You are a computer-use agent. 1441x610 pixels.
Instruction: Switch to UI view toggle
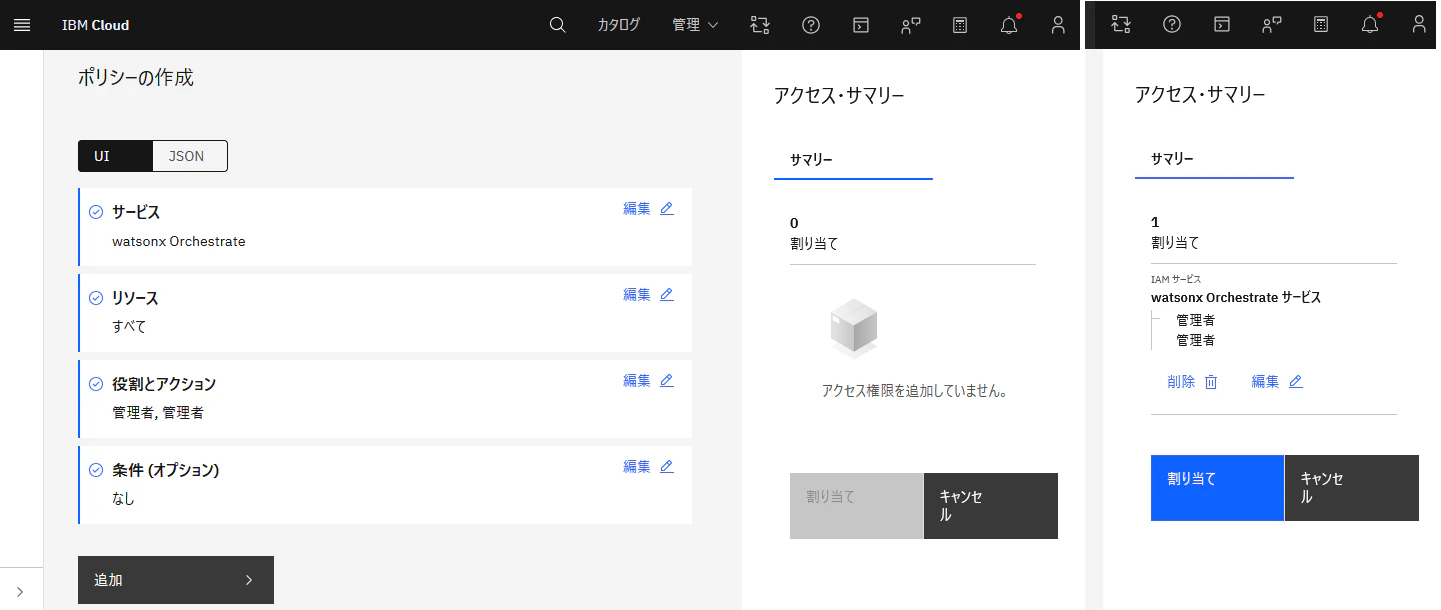coord(115,156)
